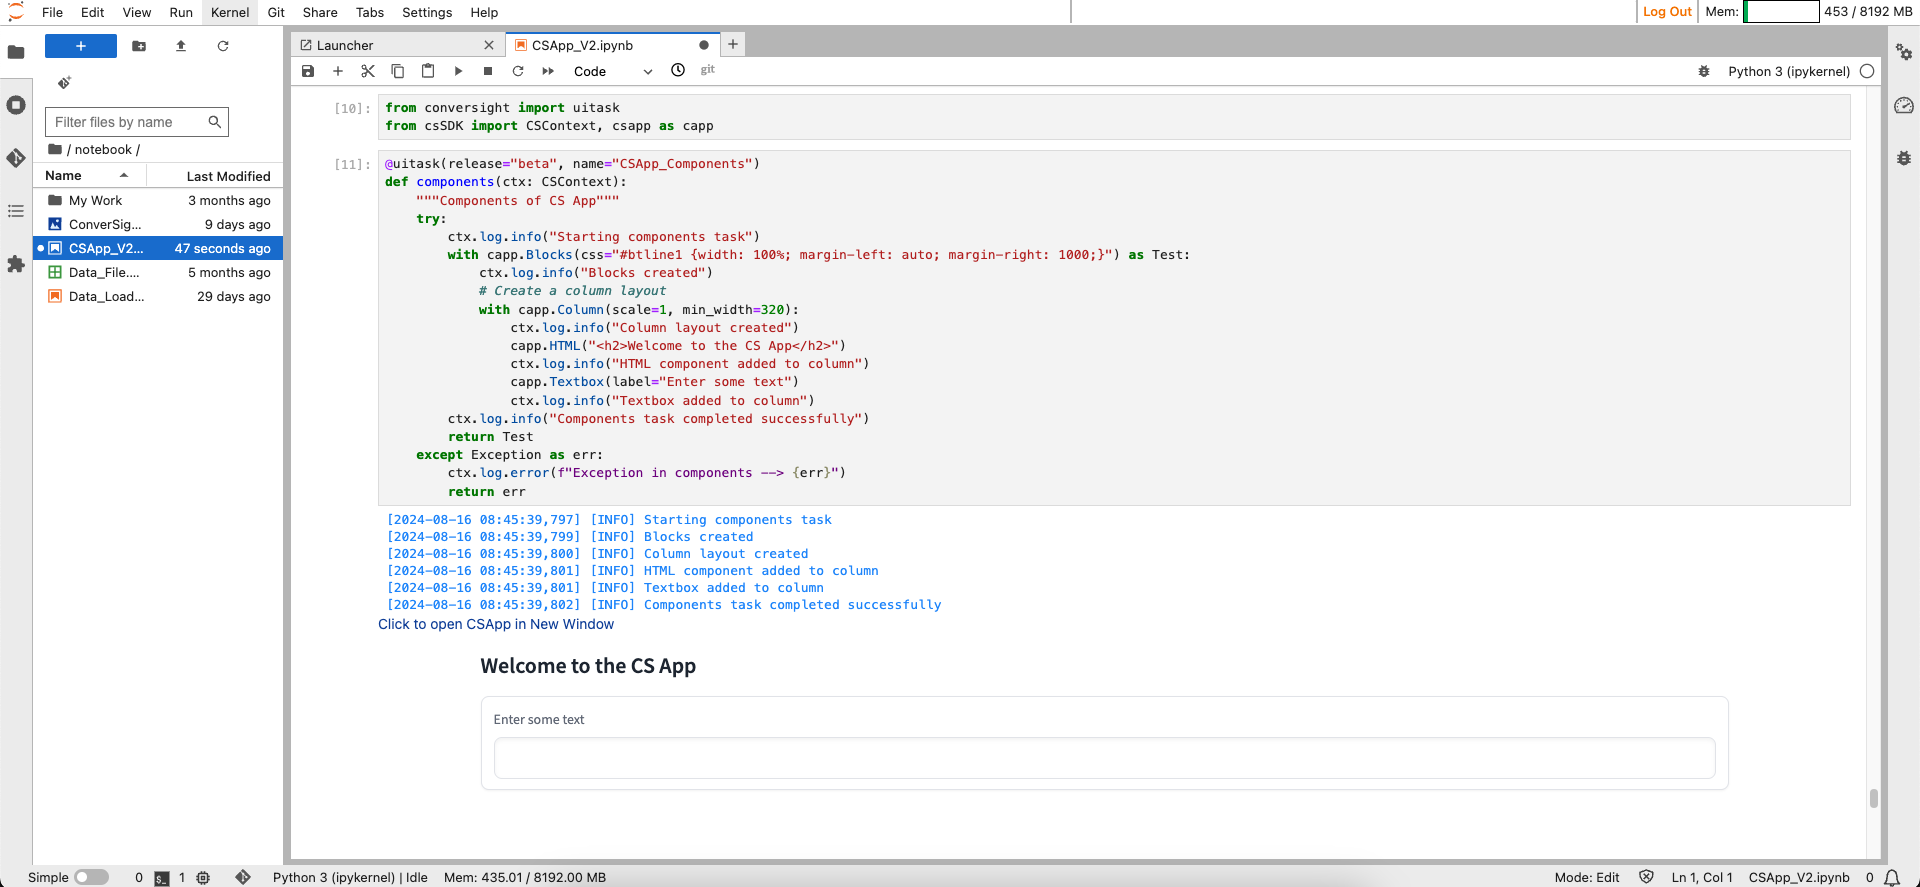Create a new launcher with plus button
Screen dimensions: 1920x887
[x=81, y=46]
